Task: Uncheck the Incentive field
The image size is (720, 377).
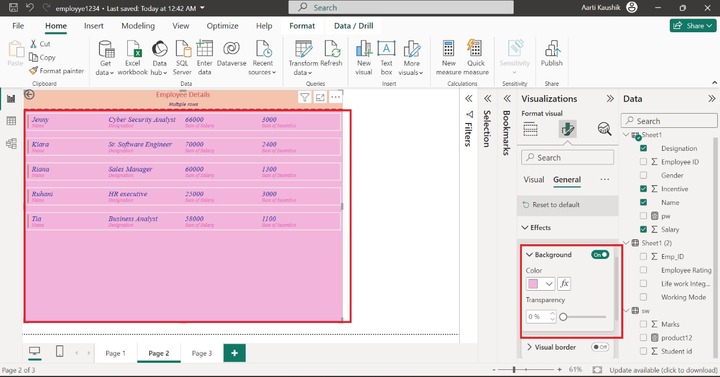Action: click(643, 189)
